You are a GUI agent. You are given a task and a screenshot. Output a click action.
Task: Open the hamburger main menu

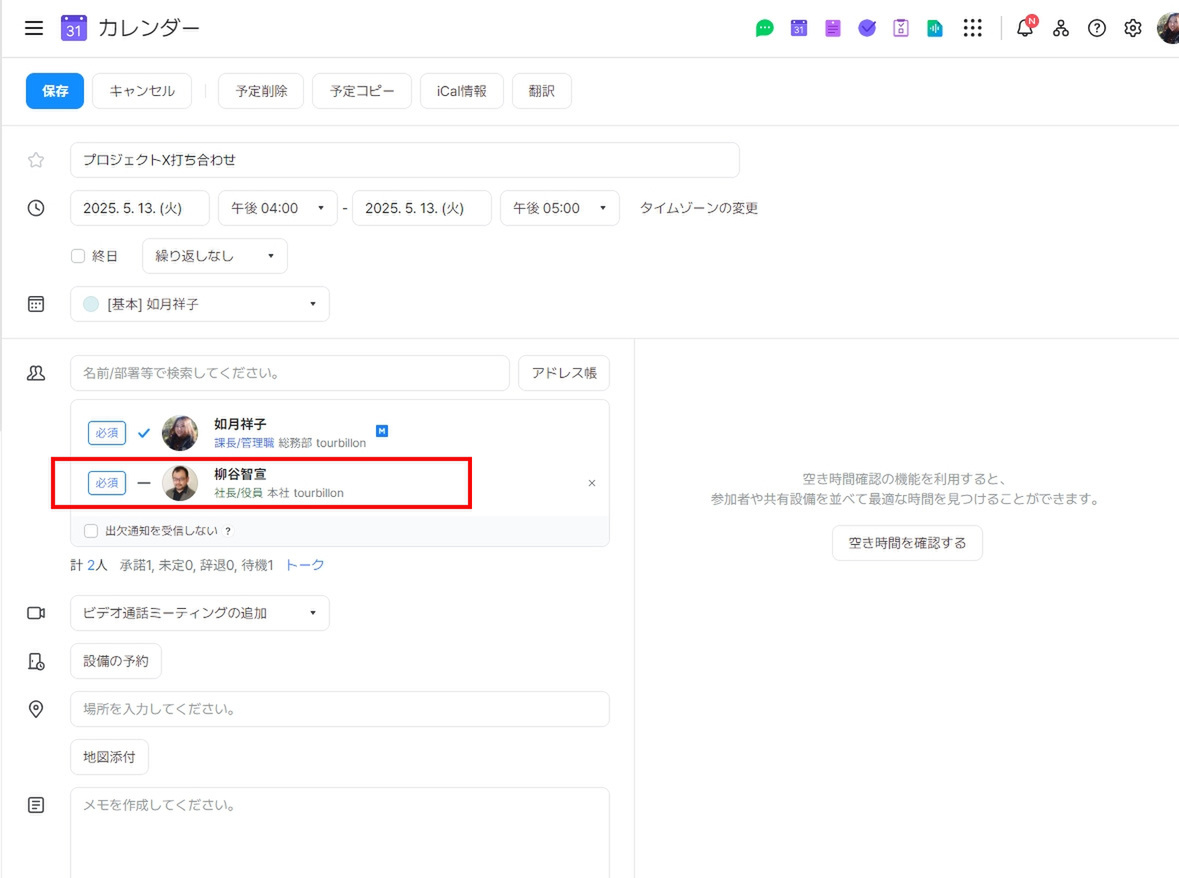coord(34,28)
